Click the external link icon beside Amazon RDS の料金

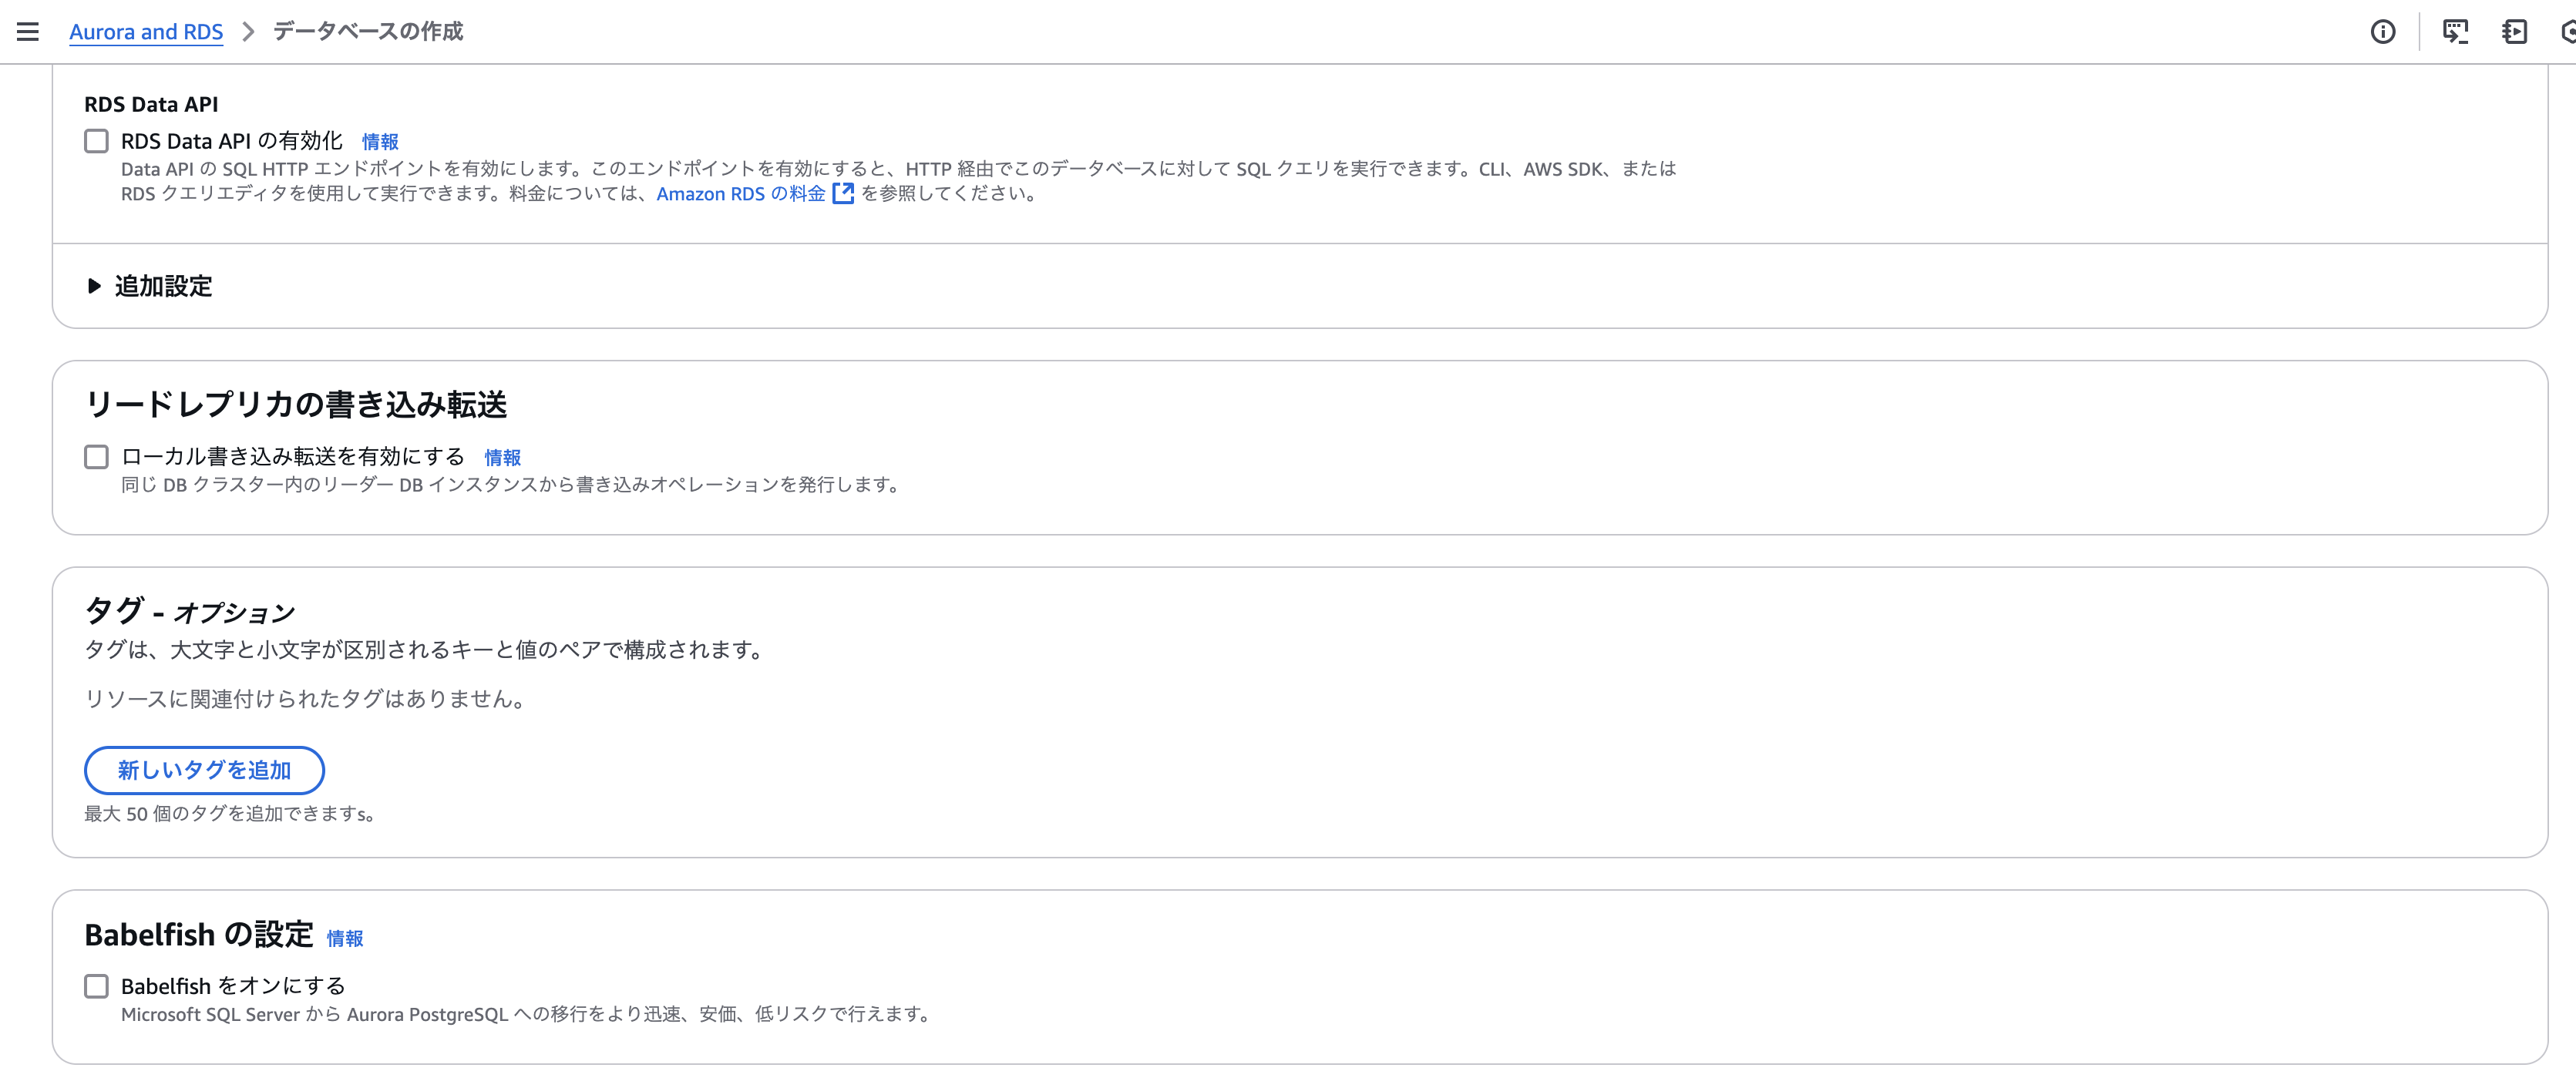pyautogui.click(x=843, y=194)
